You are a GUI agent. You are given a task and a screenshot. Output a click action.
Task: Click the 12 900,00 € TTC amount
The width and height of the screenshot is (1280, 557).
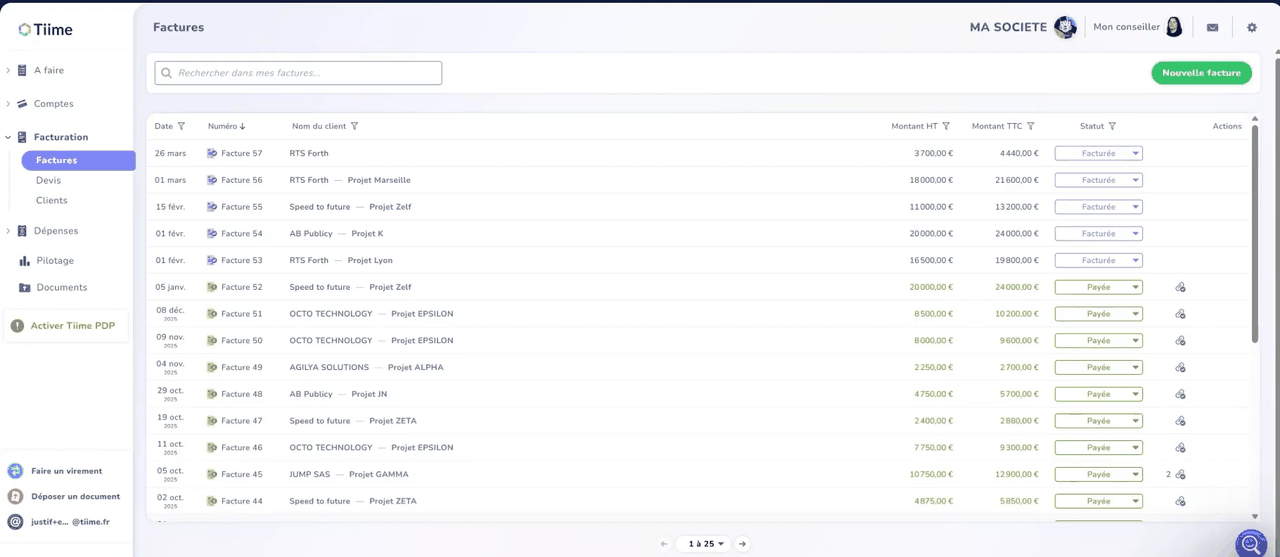tap(1017, 474)
